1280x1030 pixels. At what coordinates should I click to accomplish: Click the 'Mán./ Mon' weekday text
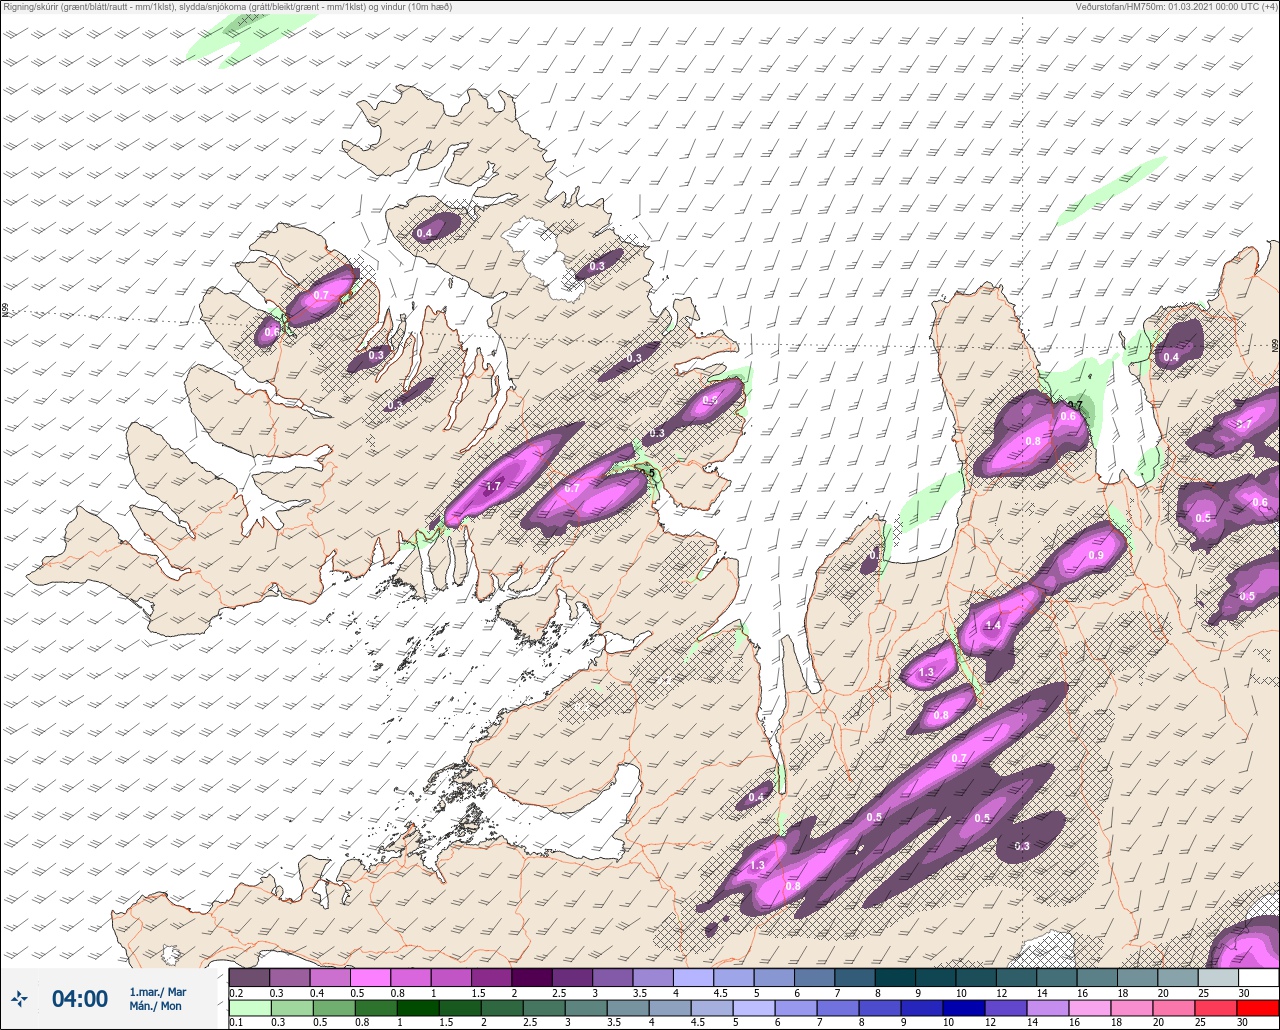pos(154,1006)
